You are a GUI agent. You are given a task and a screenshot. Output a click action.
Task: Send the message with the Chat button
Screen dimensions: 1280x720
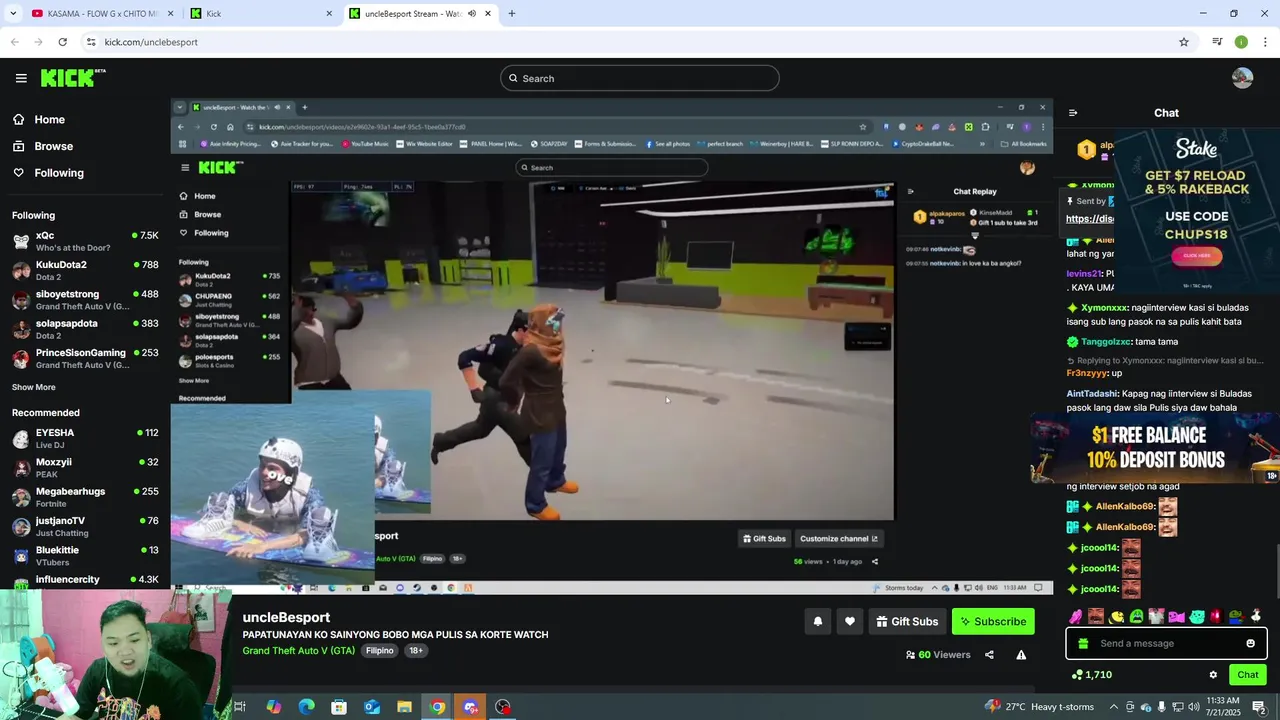coord(1247,675)
